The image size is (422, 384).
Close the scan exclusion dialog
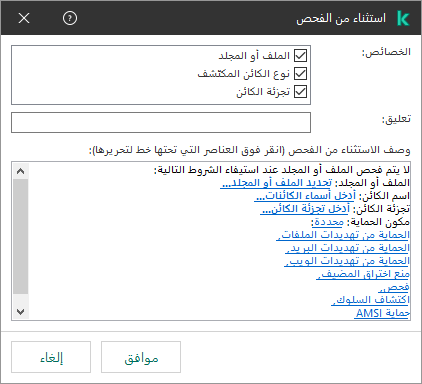[24, 18]
